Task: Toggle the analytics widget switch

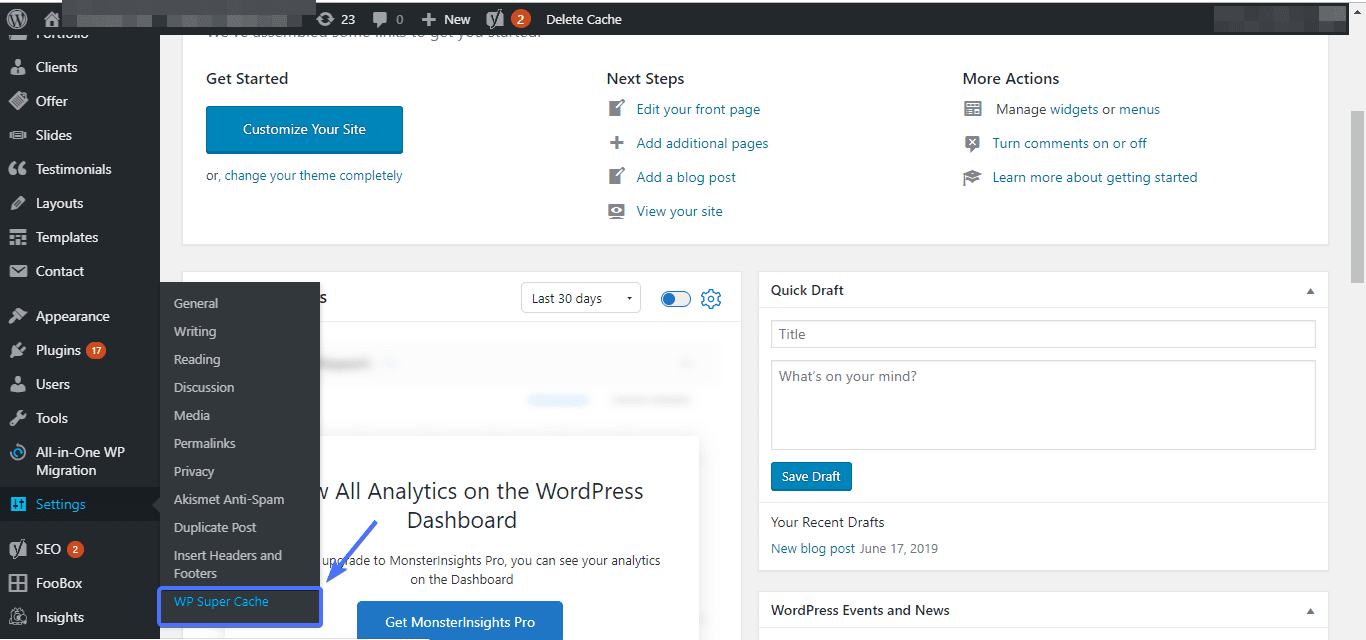Action: point(676,298)
